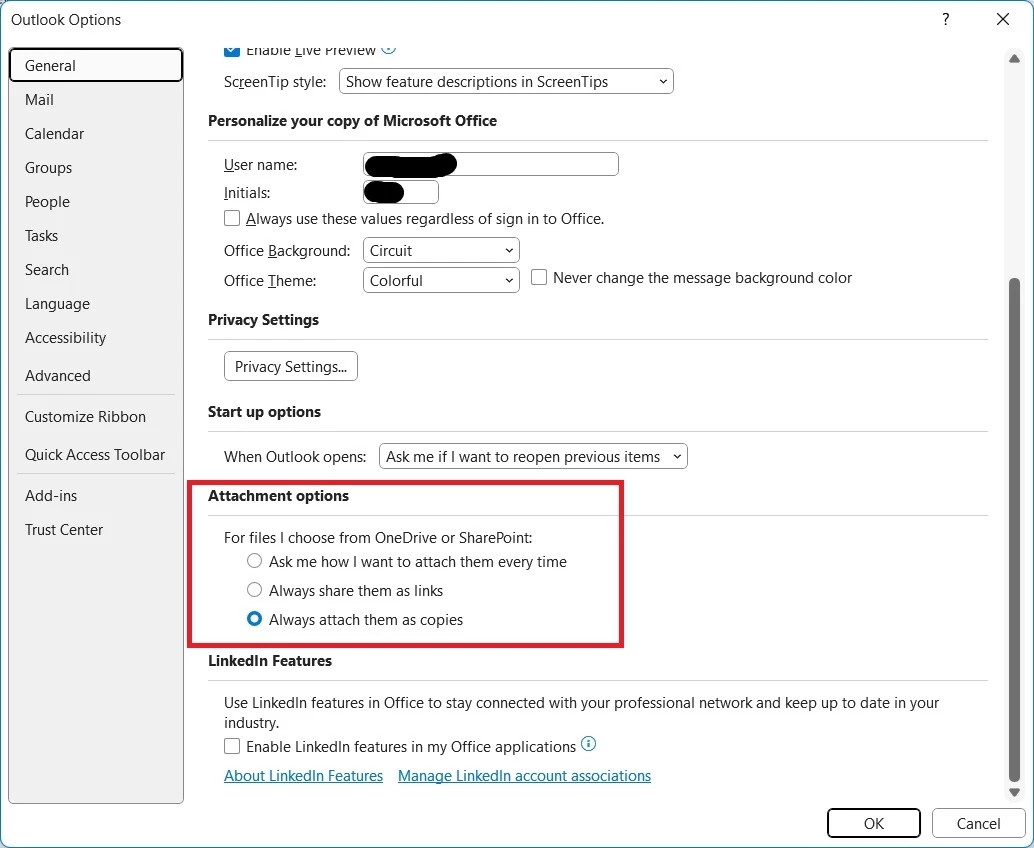
Task: Open Quick Access Toolbar category
Action: tap(96, 454)
